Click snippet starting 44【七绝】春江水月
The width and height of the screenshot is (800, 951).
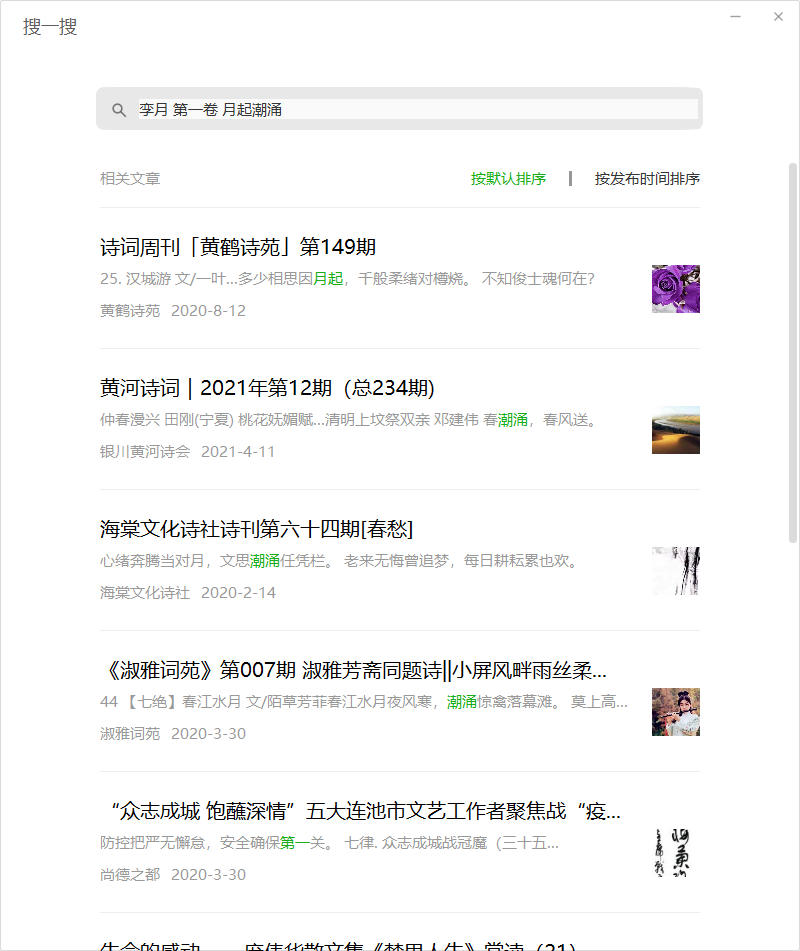pyautogui.click(x=364, y=702)
